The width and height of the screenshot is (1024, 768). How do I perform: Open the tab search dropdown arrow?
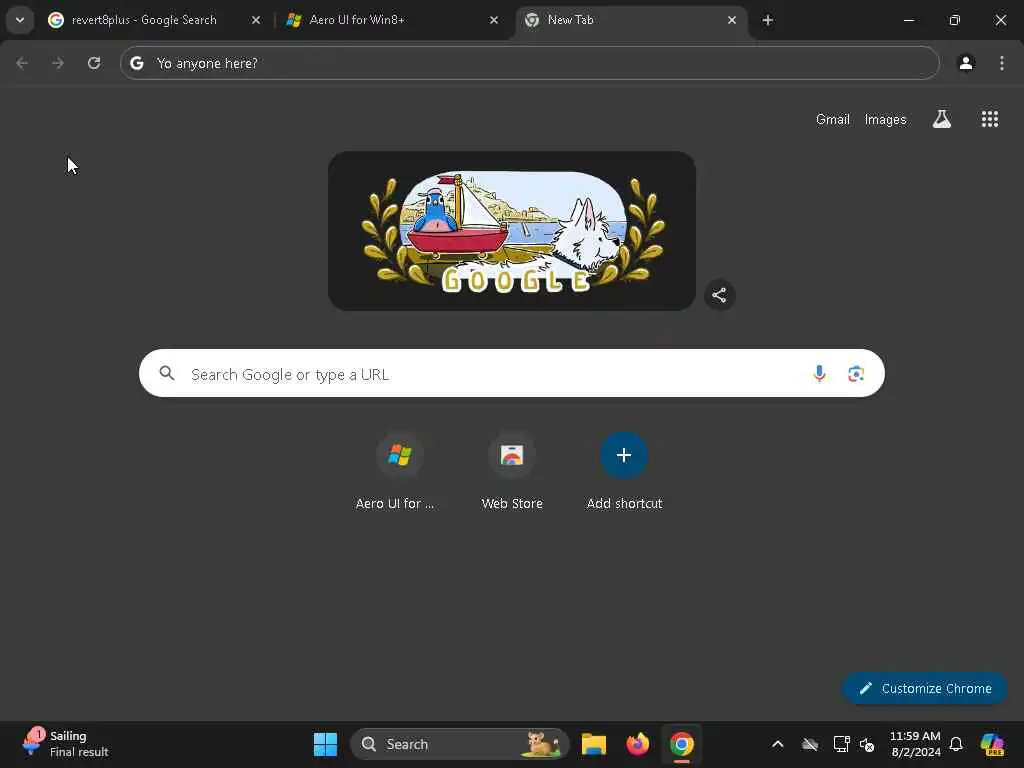pos(20,20)
